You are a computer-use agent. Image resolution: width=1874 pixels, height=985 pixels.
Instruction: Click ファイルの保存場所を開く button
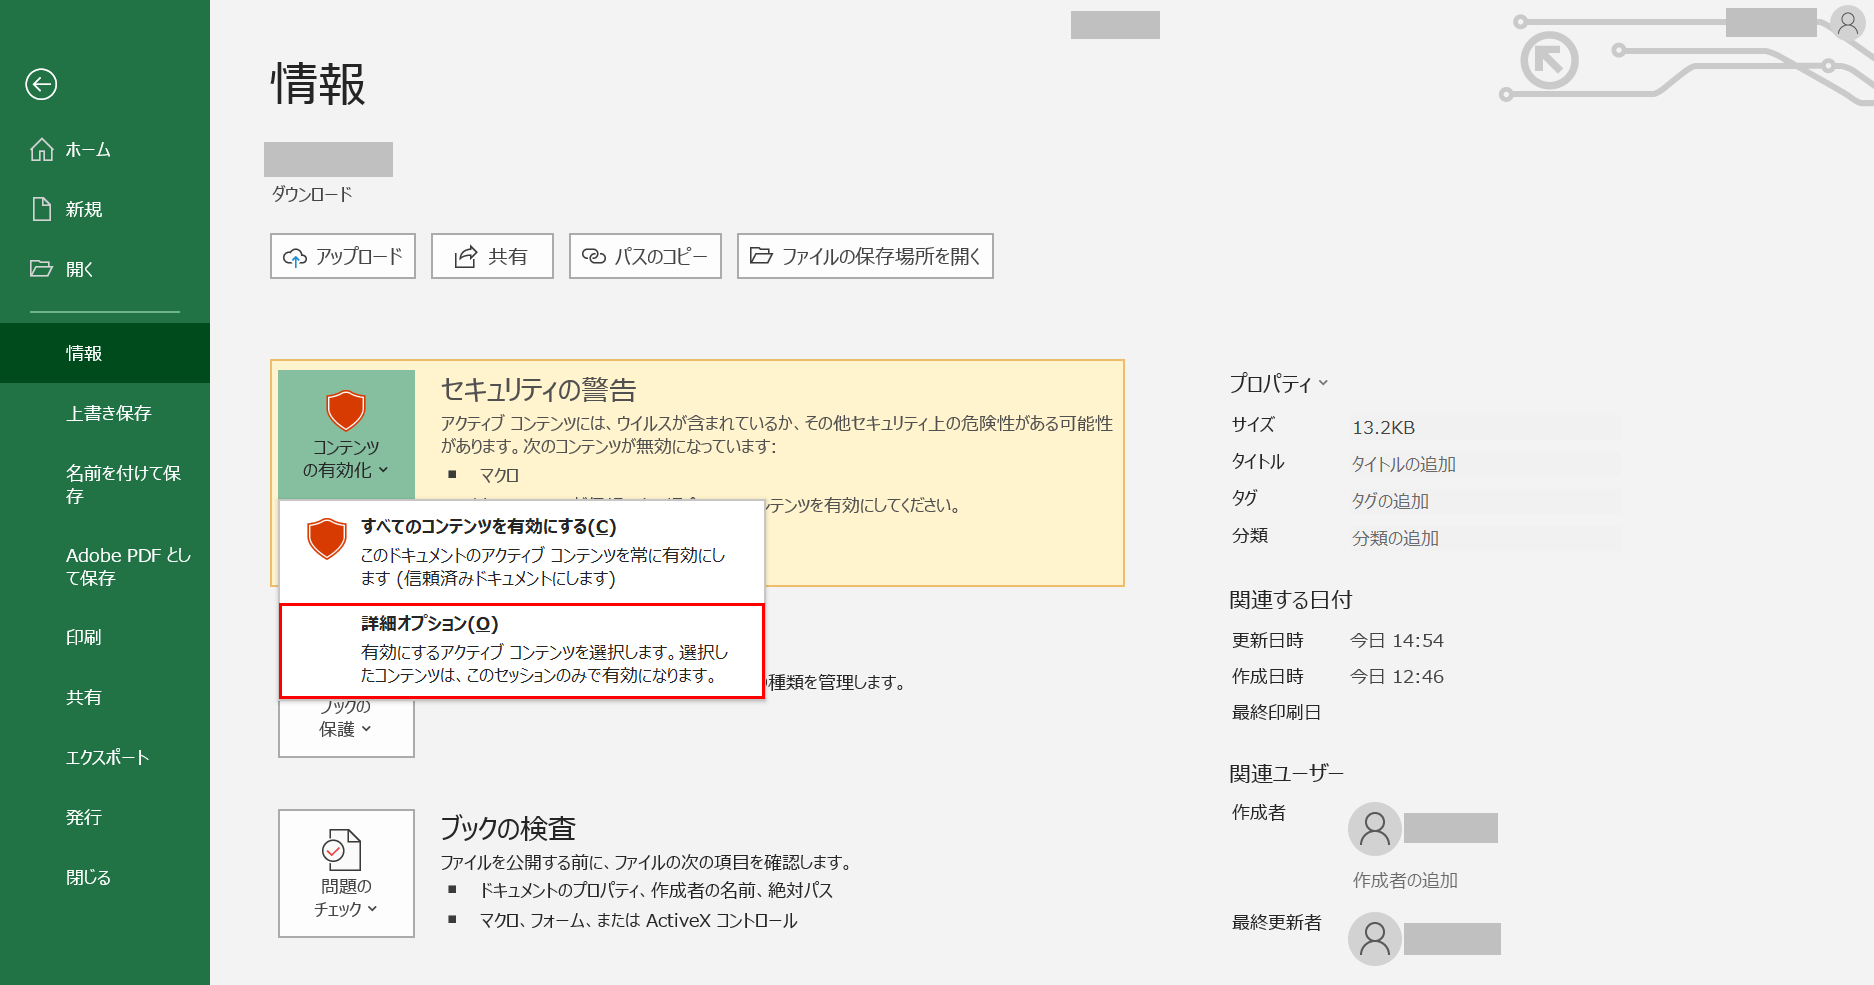point(864,256)
